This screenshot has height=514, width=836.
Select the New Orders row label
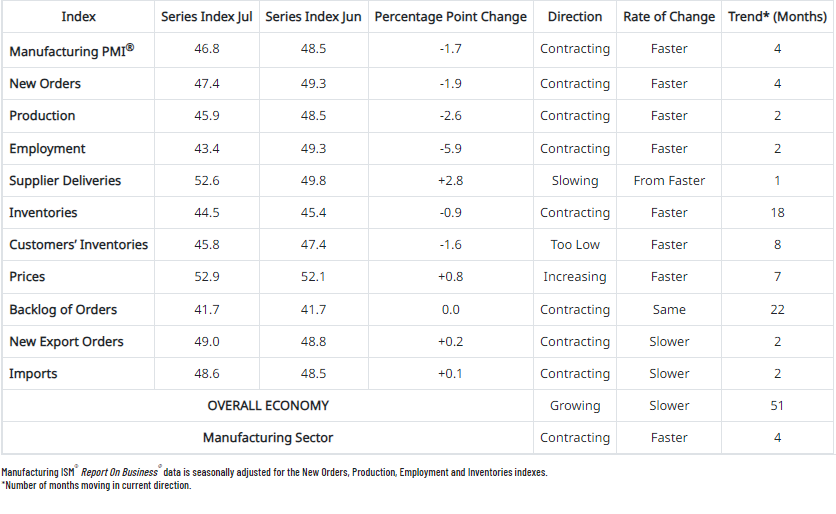tap(45, 84)
